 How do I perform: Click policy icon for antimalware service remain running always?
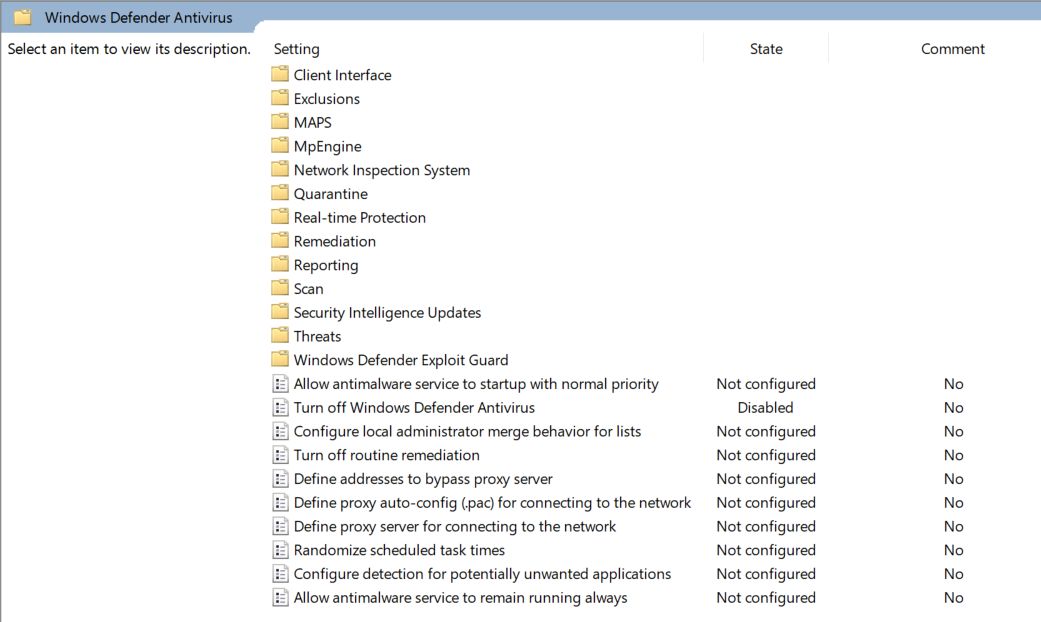pyautogui.click(x=281, y=597)
